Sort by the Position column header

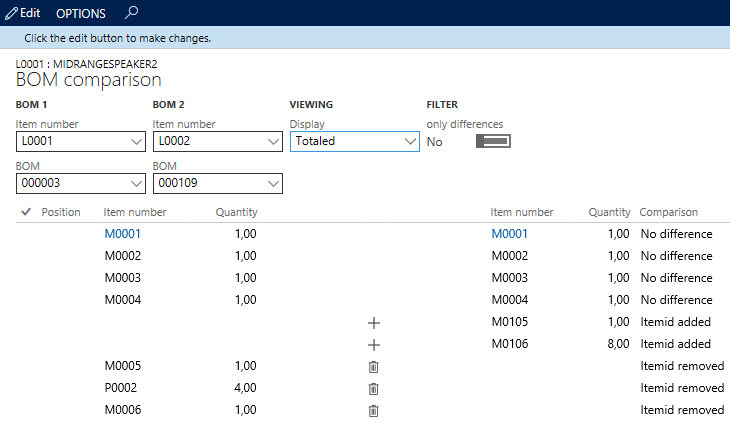click(x=61, y=212)
